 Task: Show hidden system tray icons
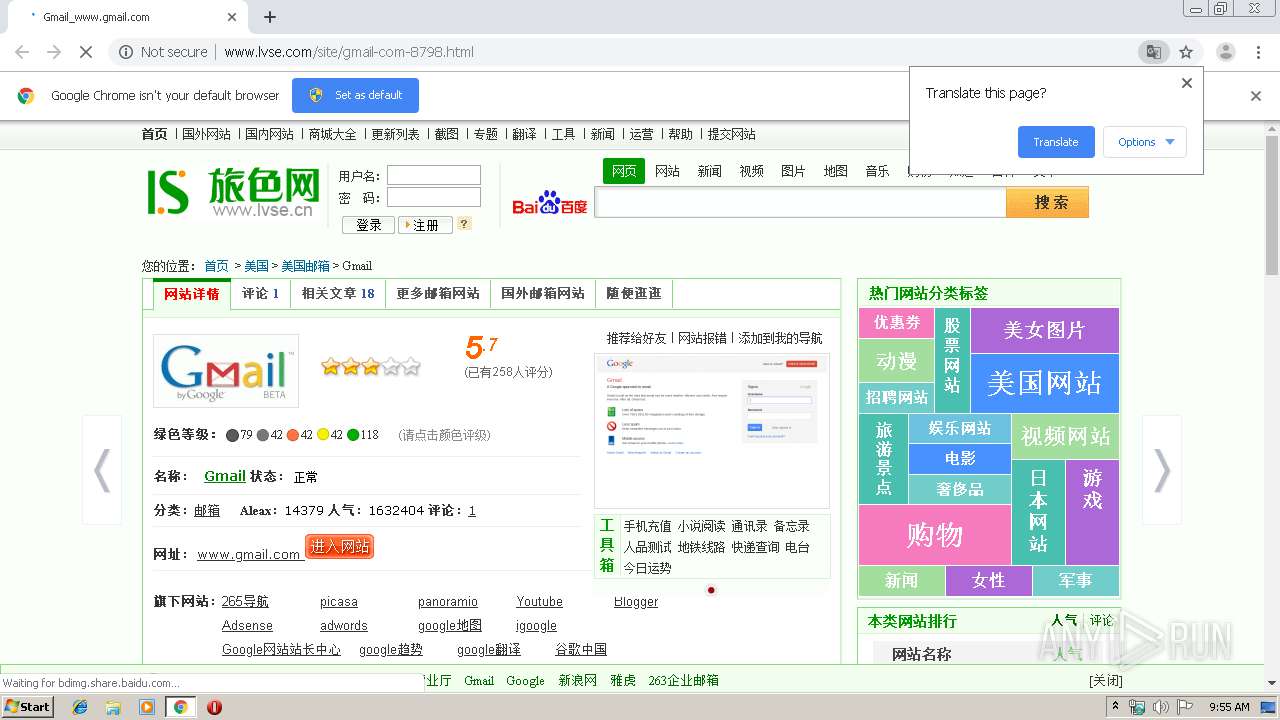pos(1116,707)
